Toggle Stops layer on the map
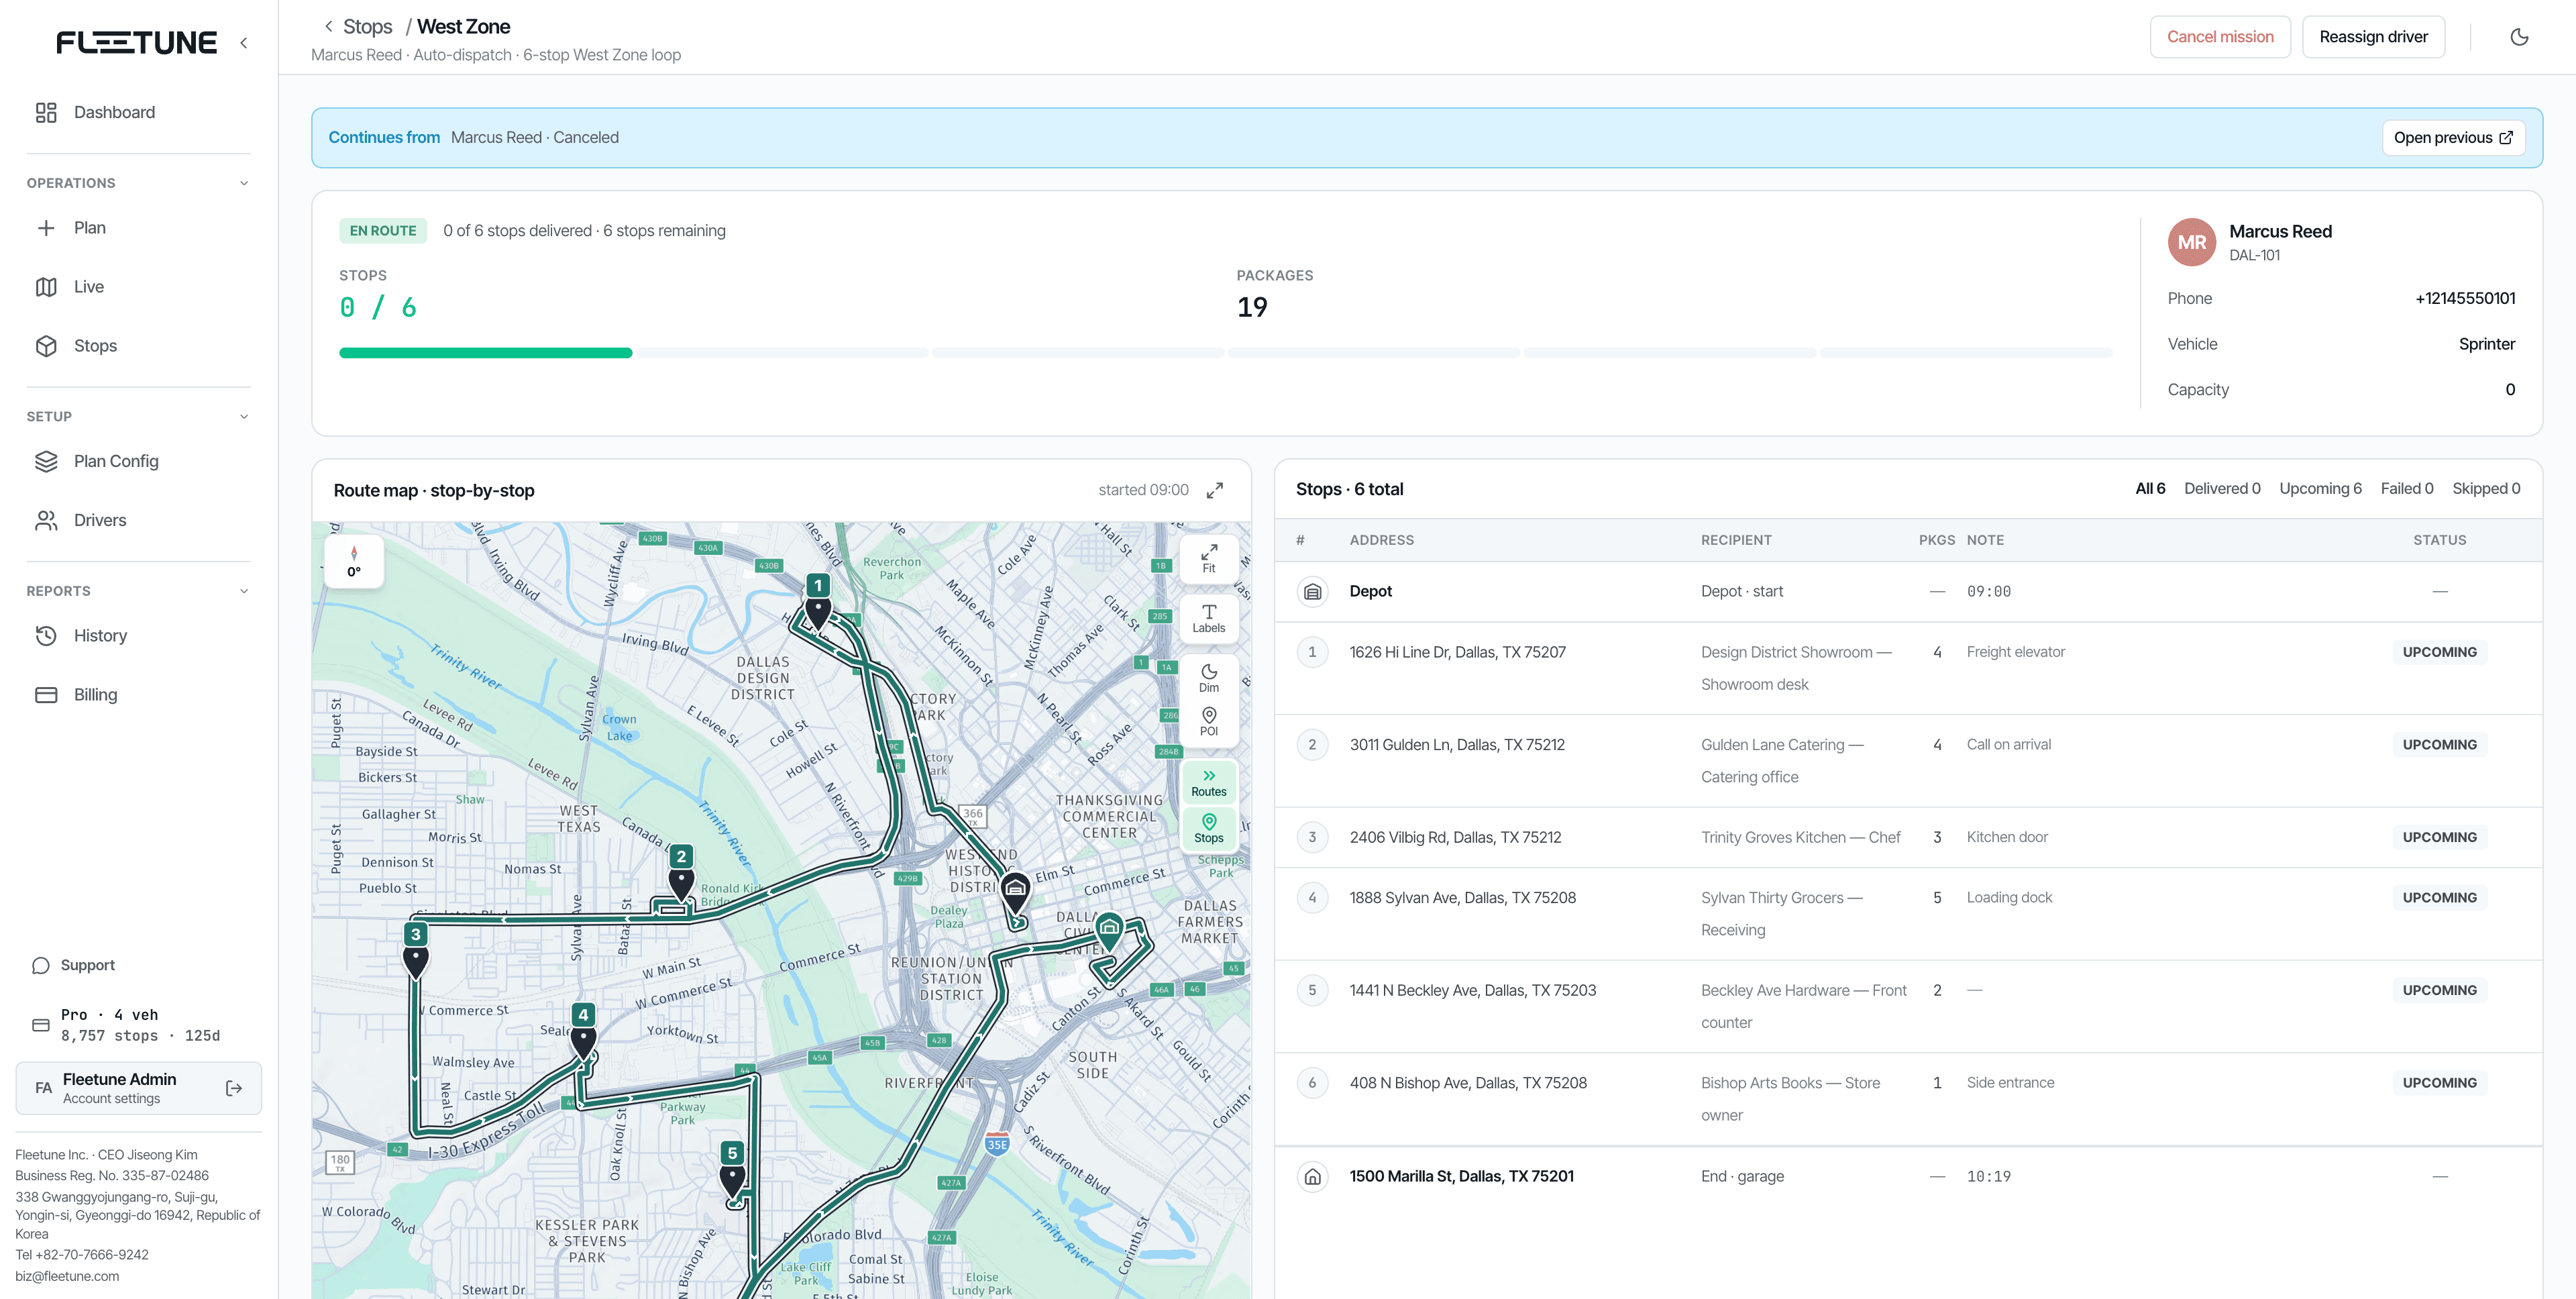The height and width of the screenshot is (1299, 2576). coord(1208,828)
